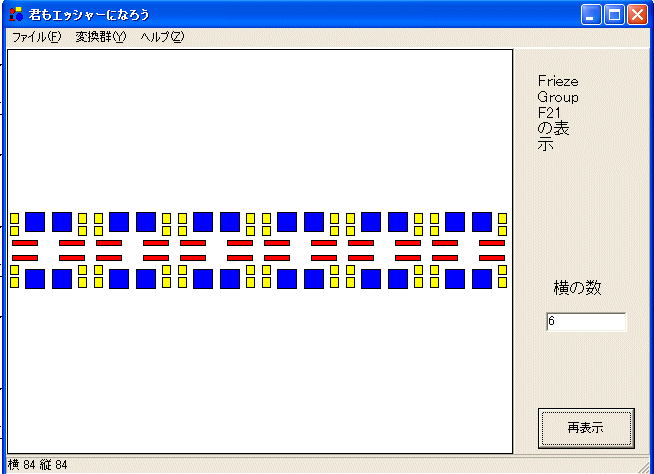Close the 君もエッシャーになろう window

coord(638,15)
